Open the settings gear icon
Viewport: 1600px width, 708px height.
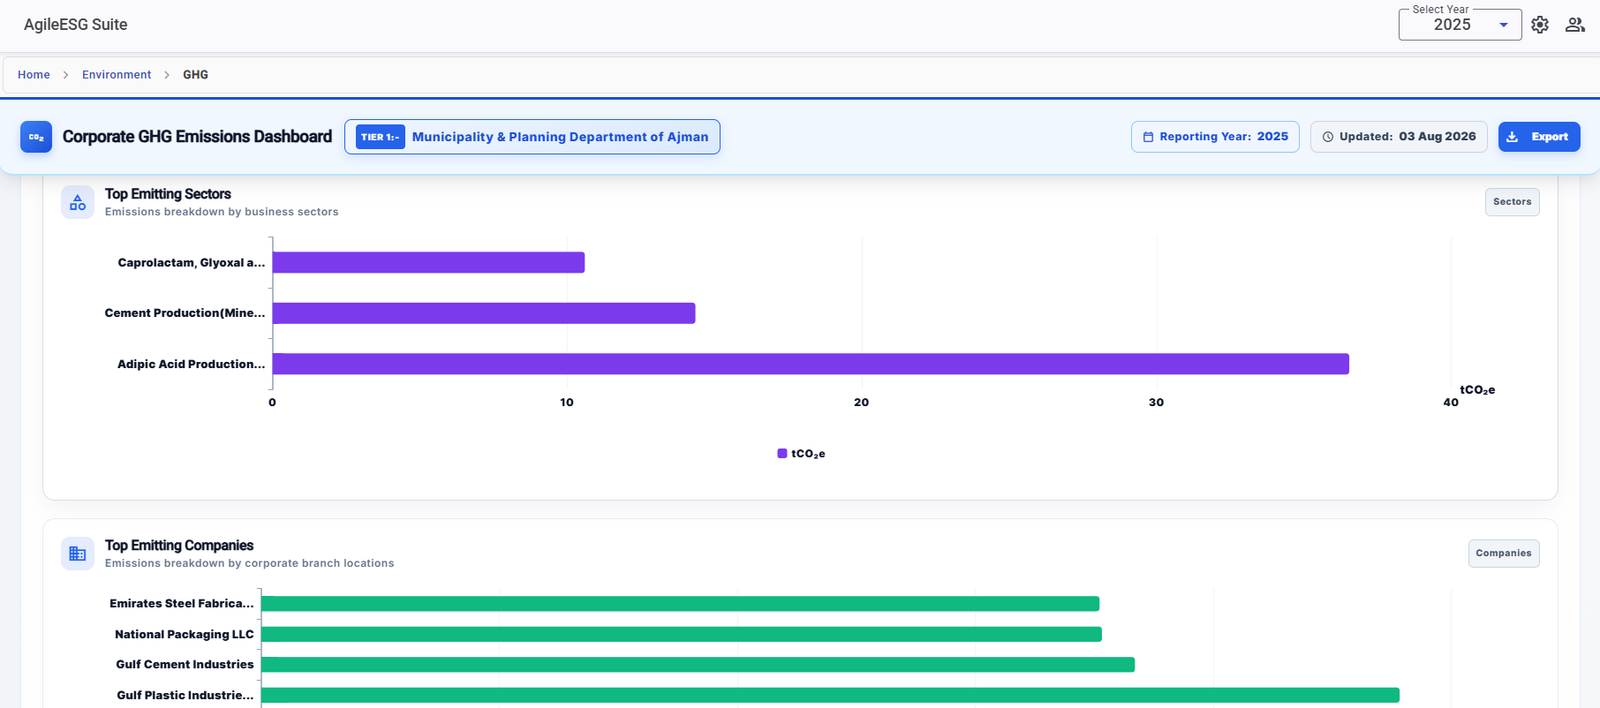[1540, 25]
